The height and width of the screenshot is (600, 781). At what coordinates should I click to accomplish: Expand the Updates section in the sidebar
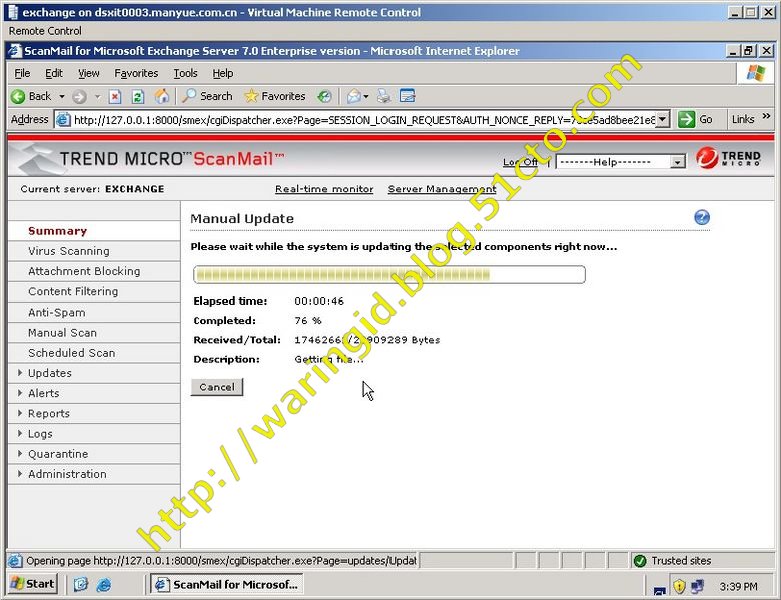(49, 373)
